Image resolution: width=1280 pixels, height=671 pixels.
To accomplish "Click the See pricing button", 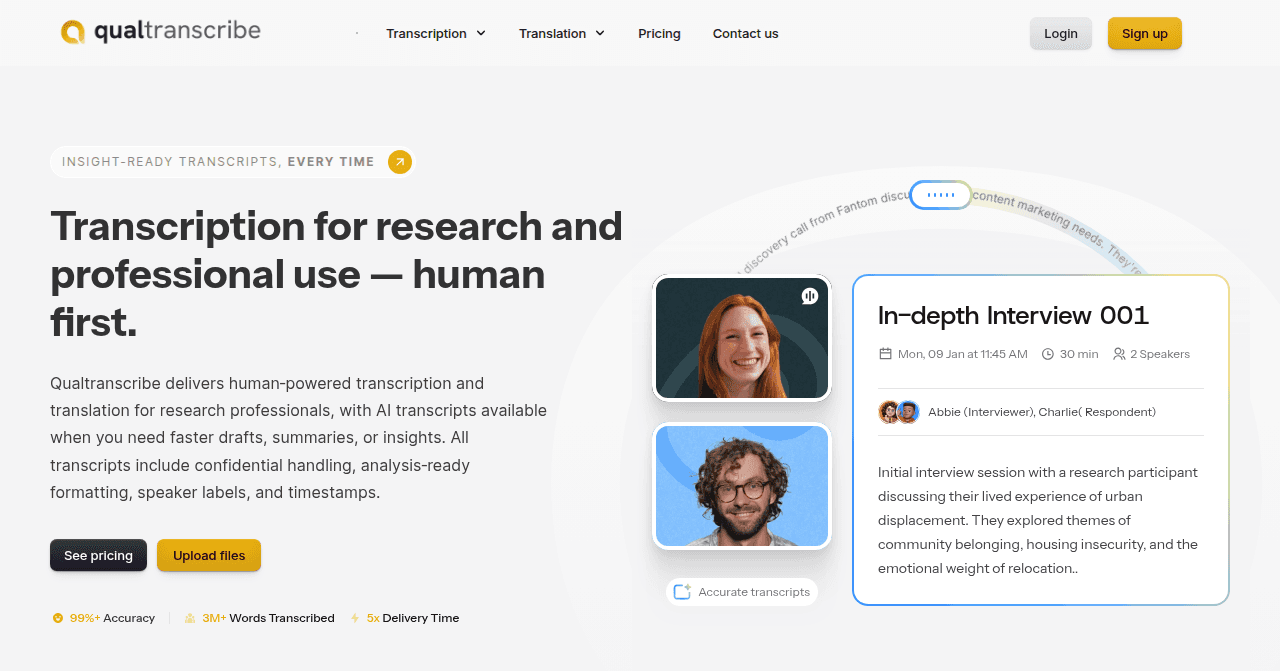I will 98,555.
